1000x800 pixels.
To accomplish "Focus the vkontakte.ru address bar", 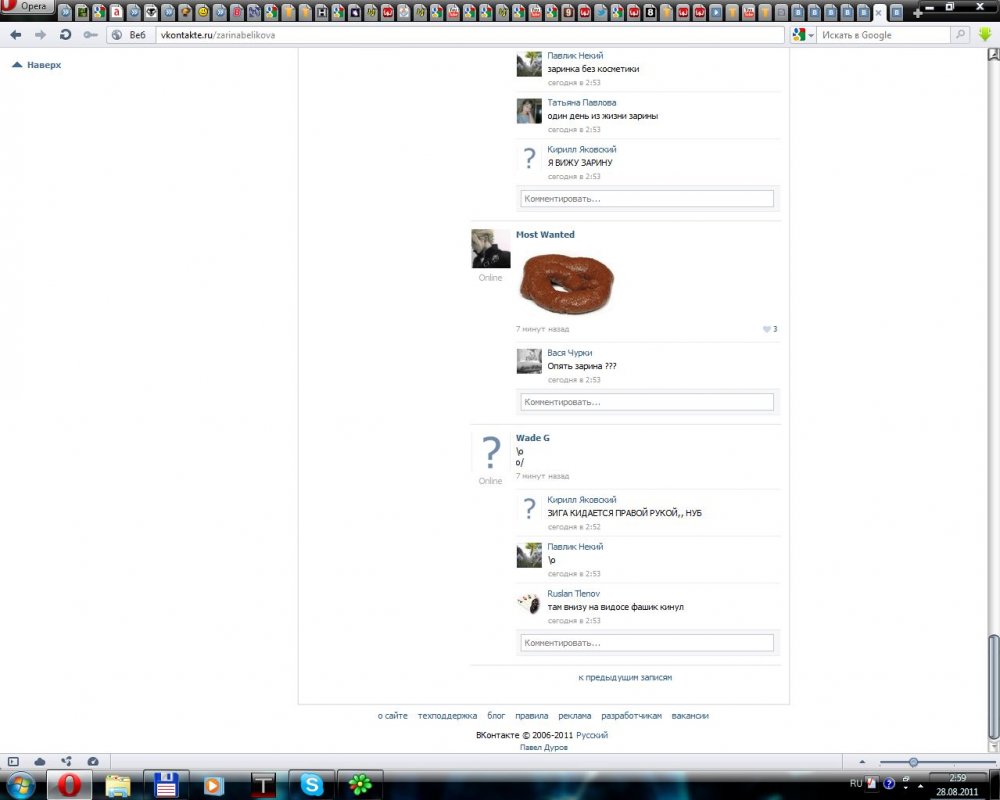I will [x=469, y=35].
